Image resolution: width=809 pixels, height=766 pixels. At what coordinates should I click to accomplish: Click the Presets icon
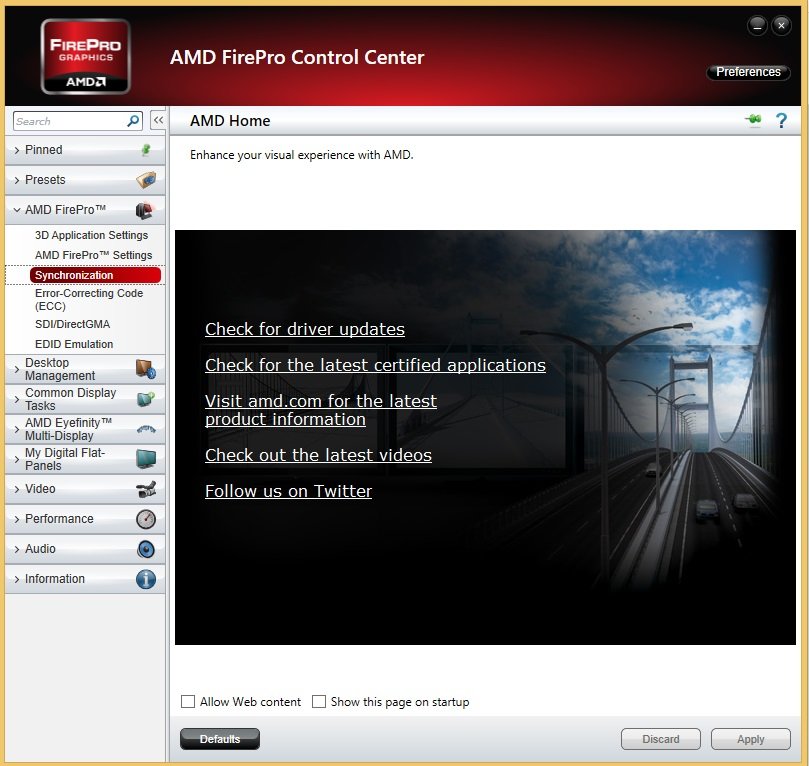146,180
